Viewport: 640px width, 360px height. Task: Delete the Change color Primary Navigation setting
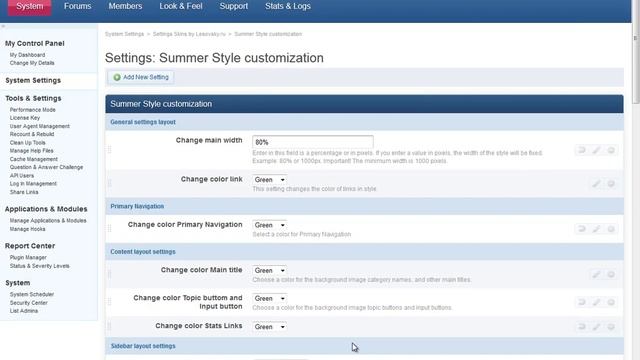coord(611,229)
